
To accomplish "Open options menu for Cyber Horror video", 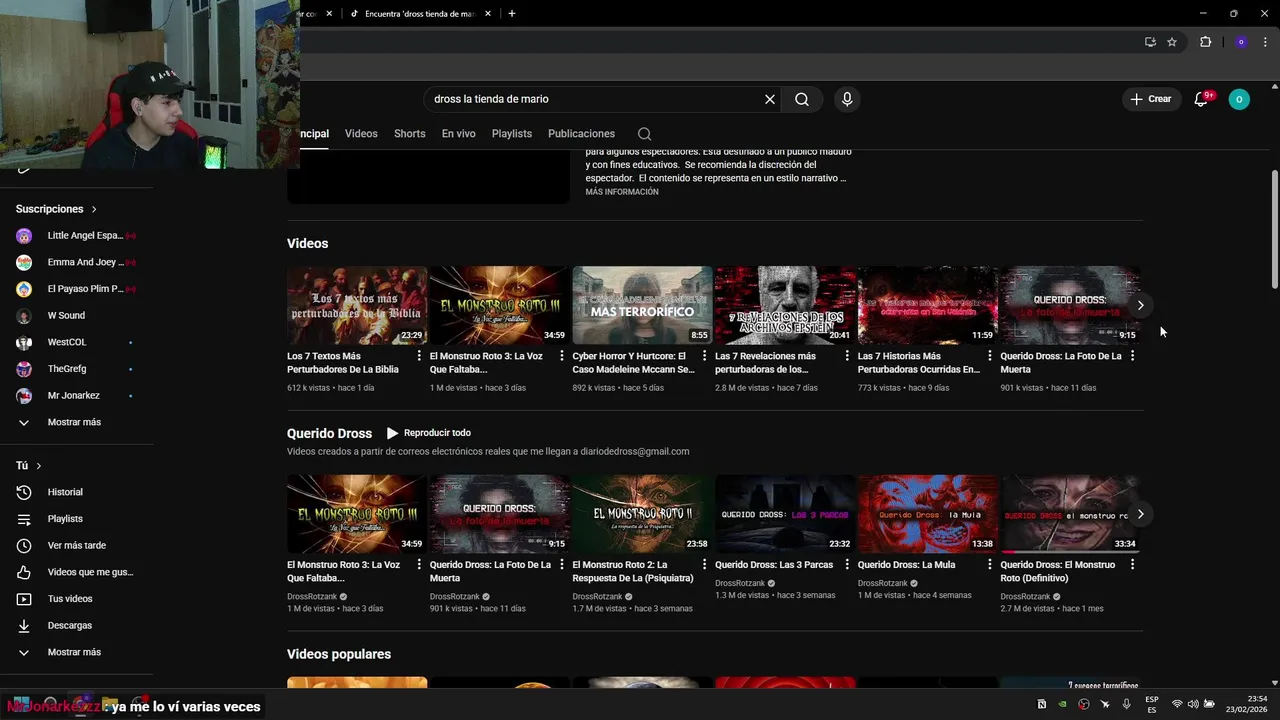I will pyautogui.click(x=704, y=356).
